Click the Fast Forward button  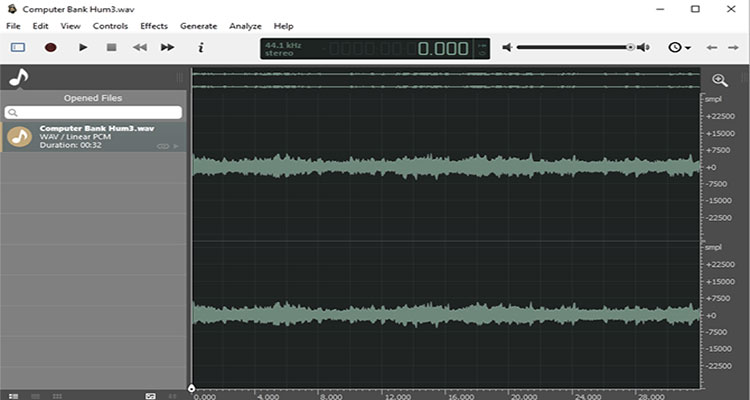pyautogui.click(x=168, y=47)
